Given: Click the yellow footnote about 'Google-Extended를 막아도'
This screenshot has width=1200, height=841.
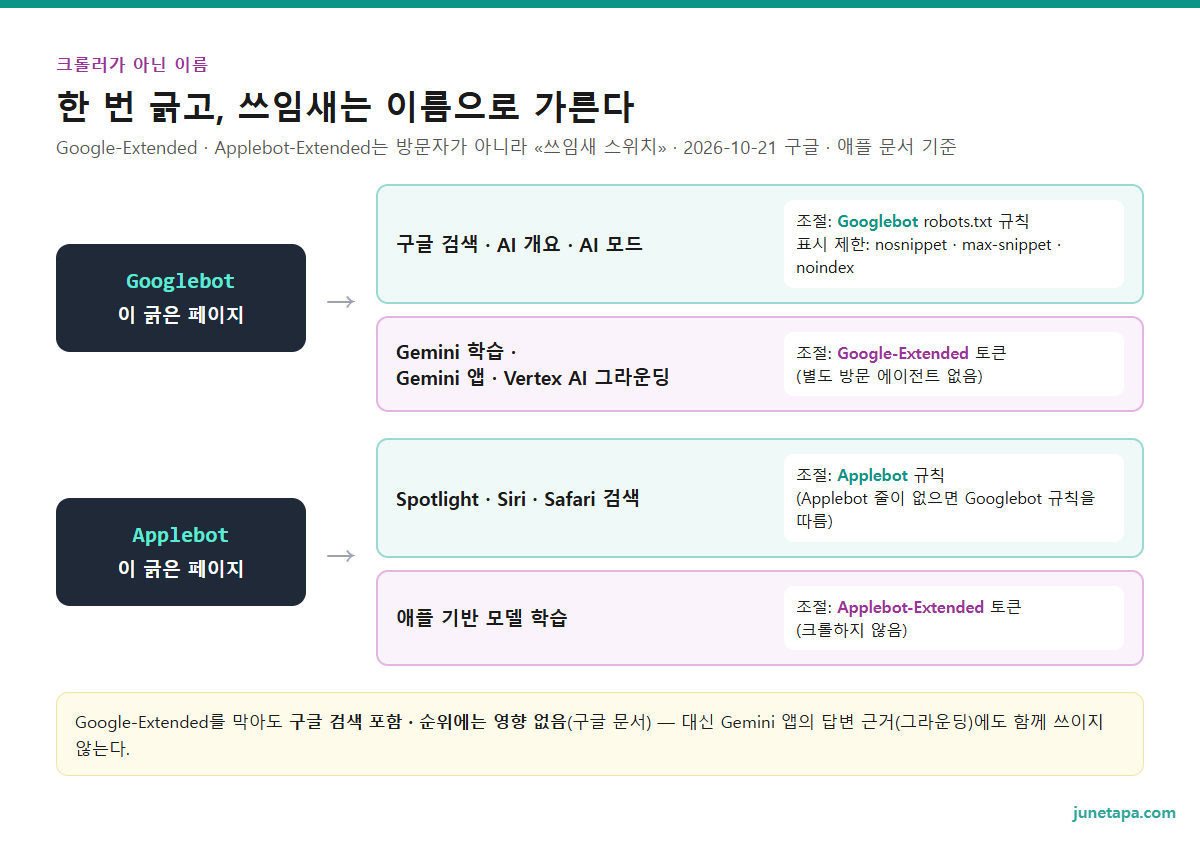Looking at the screenshot, I should click(600, 734).
